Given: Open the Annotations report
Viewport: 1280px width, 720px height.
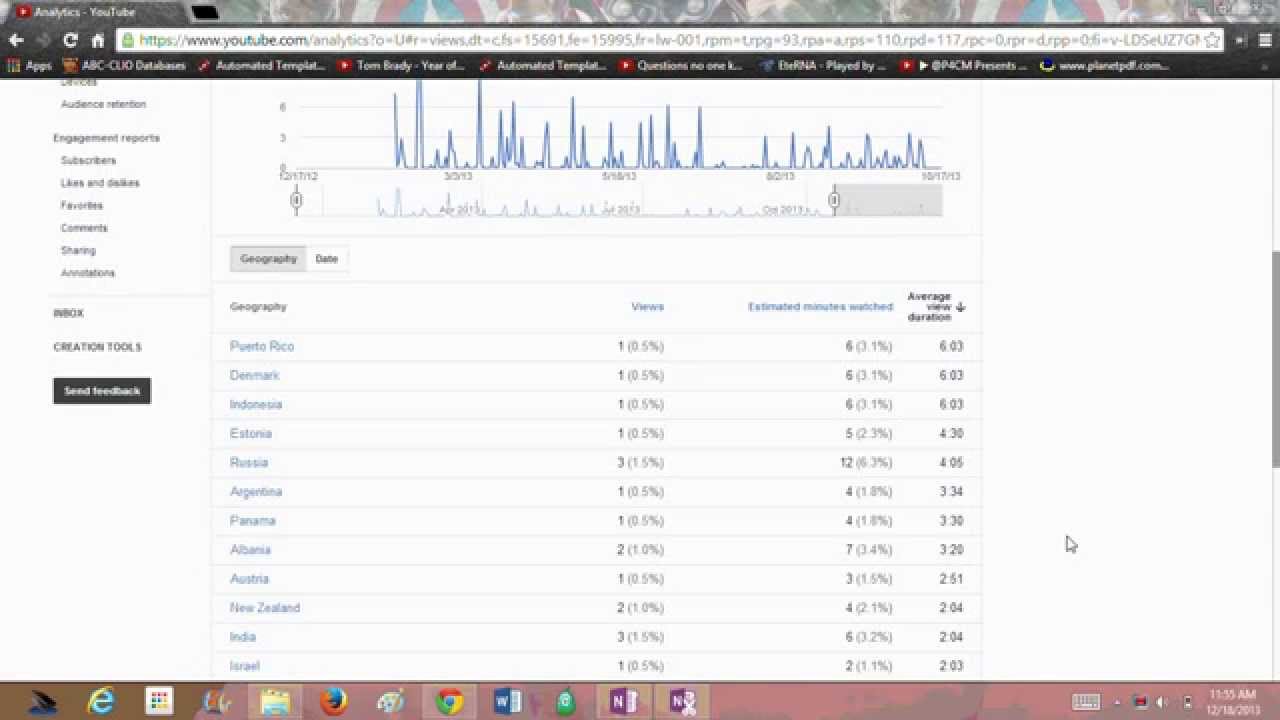Looking at the screenshot, I should (87, 273).
